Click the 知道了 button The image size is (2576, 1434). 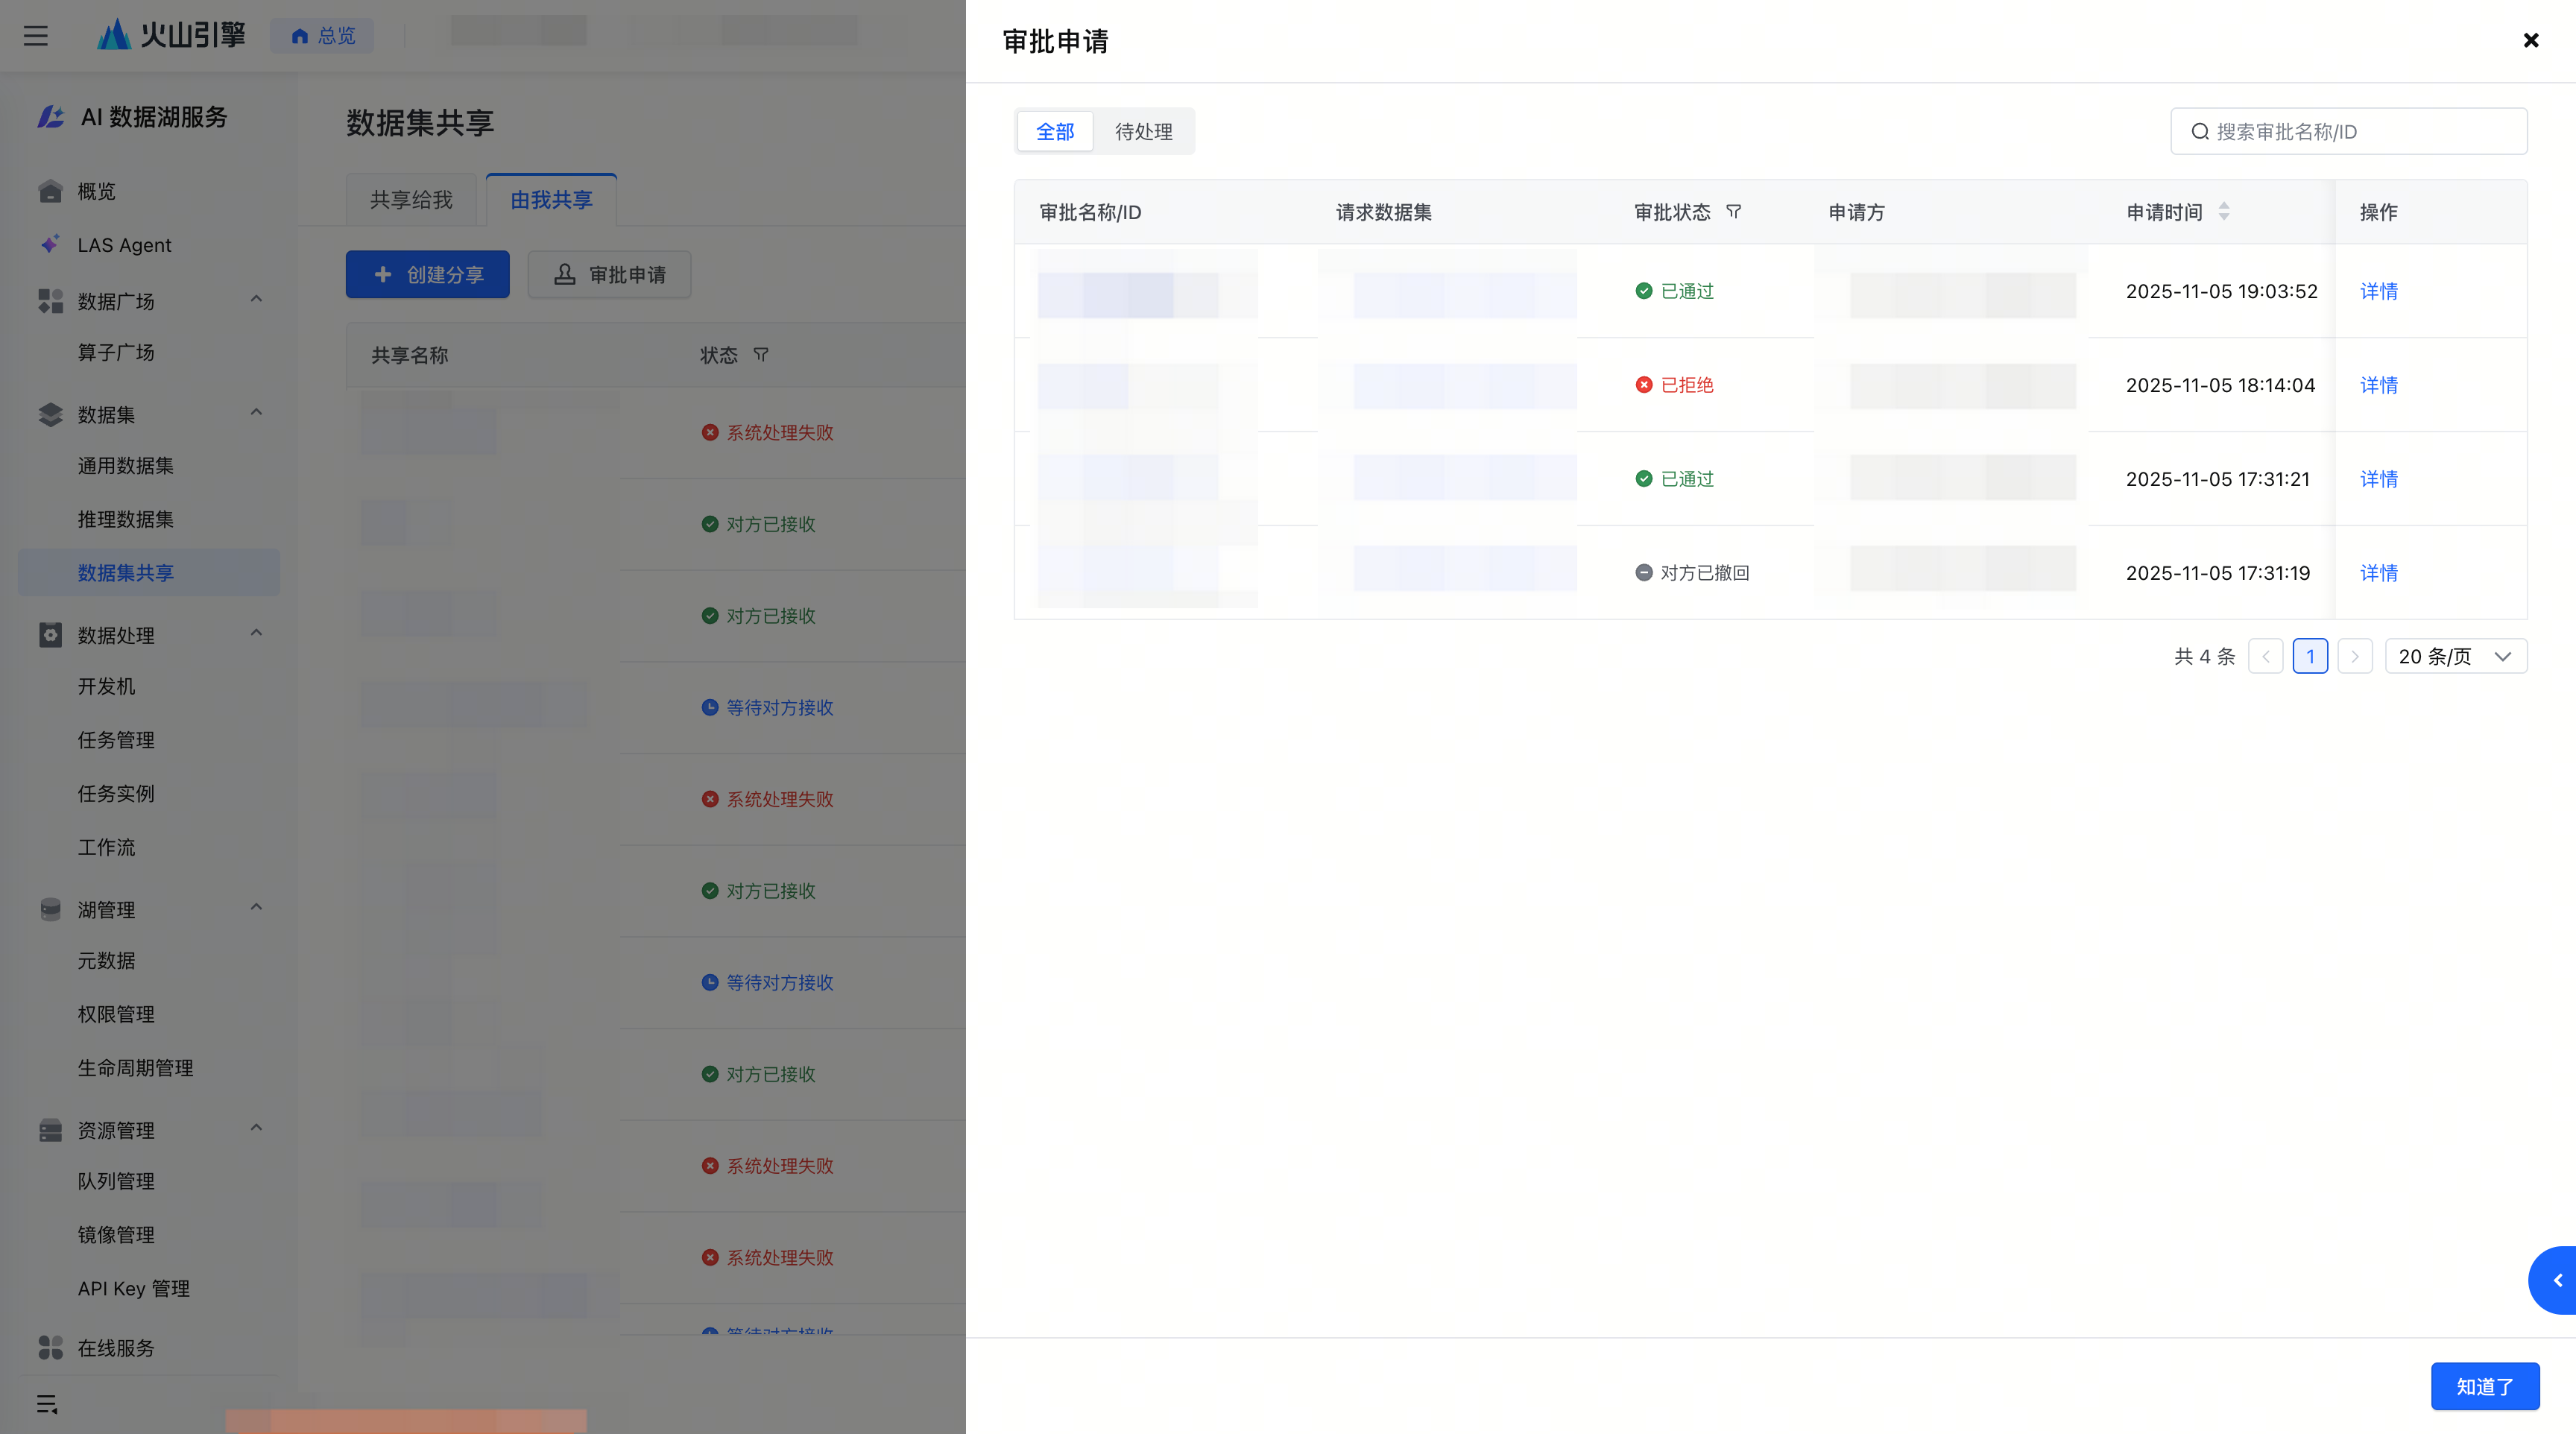coord(2484,1386)
